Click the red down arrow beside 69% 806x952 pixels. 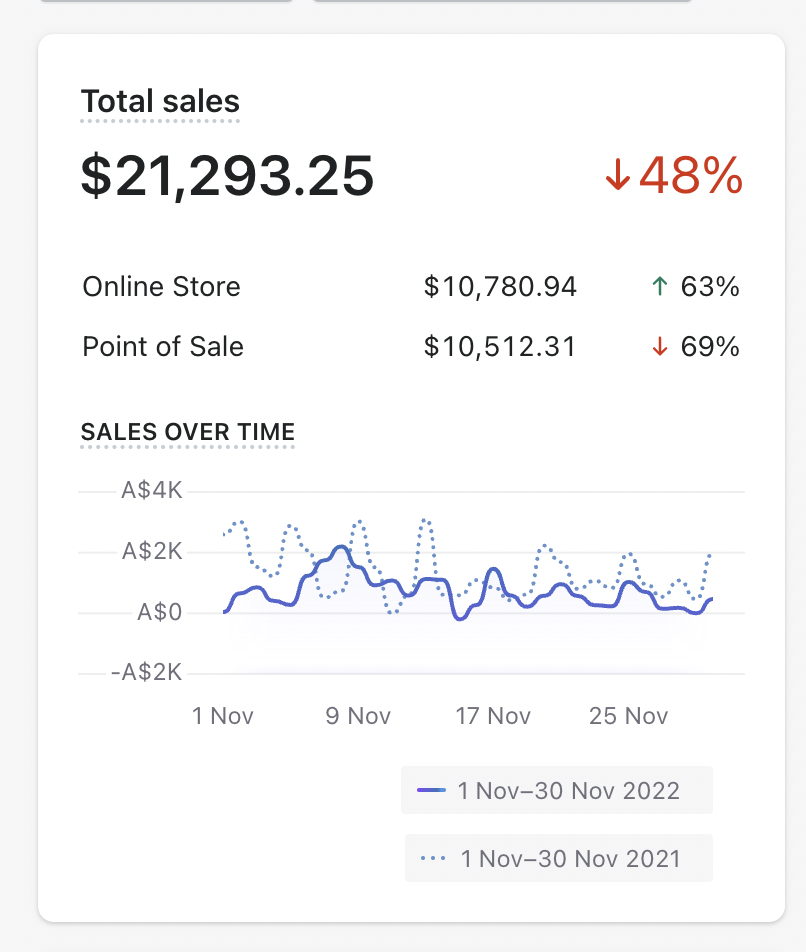point(659,347)
